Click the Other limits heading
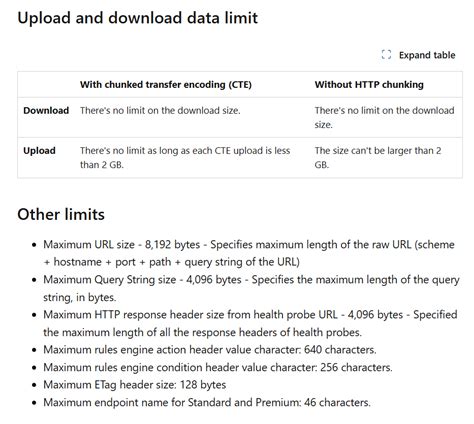Viewport: 474px width, 424px height. (61, 214)
